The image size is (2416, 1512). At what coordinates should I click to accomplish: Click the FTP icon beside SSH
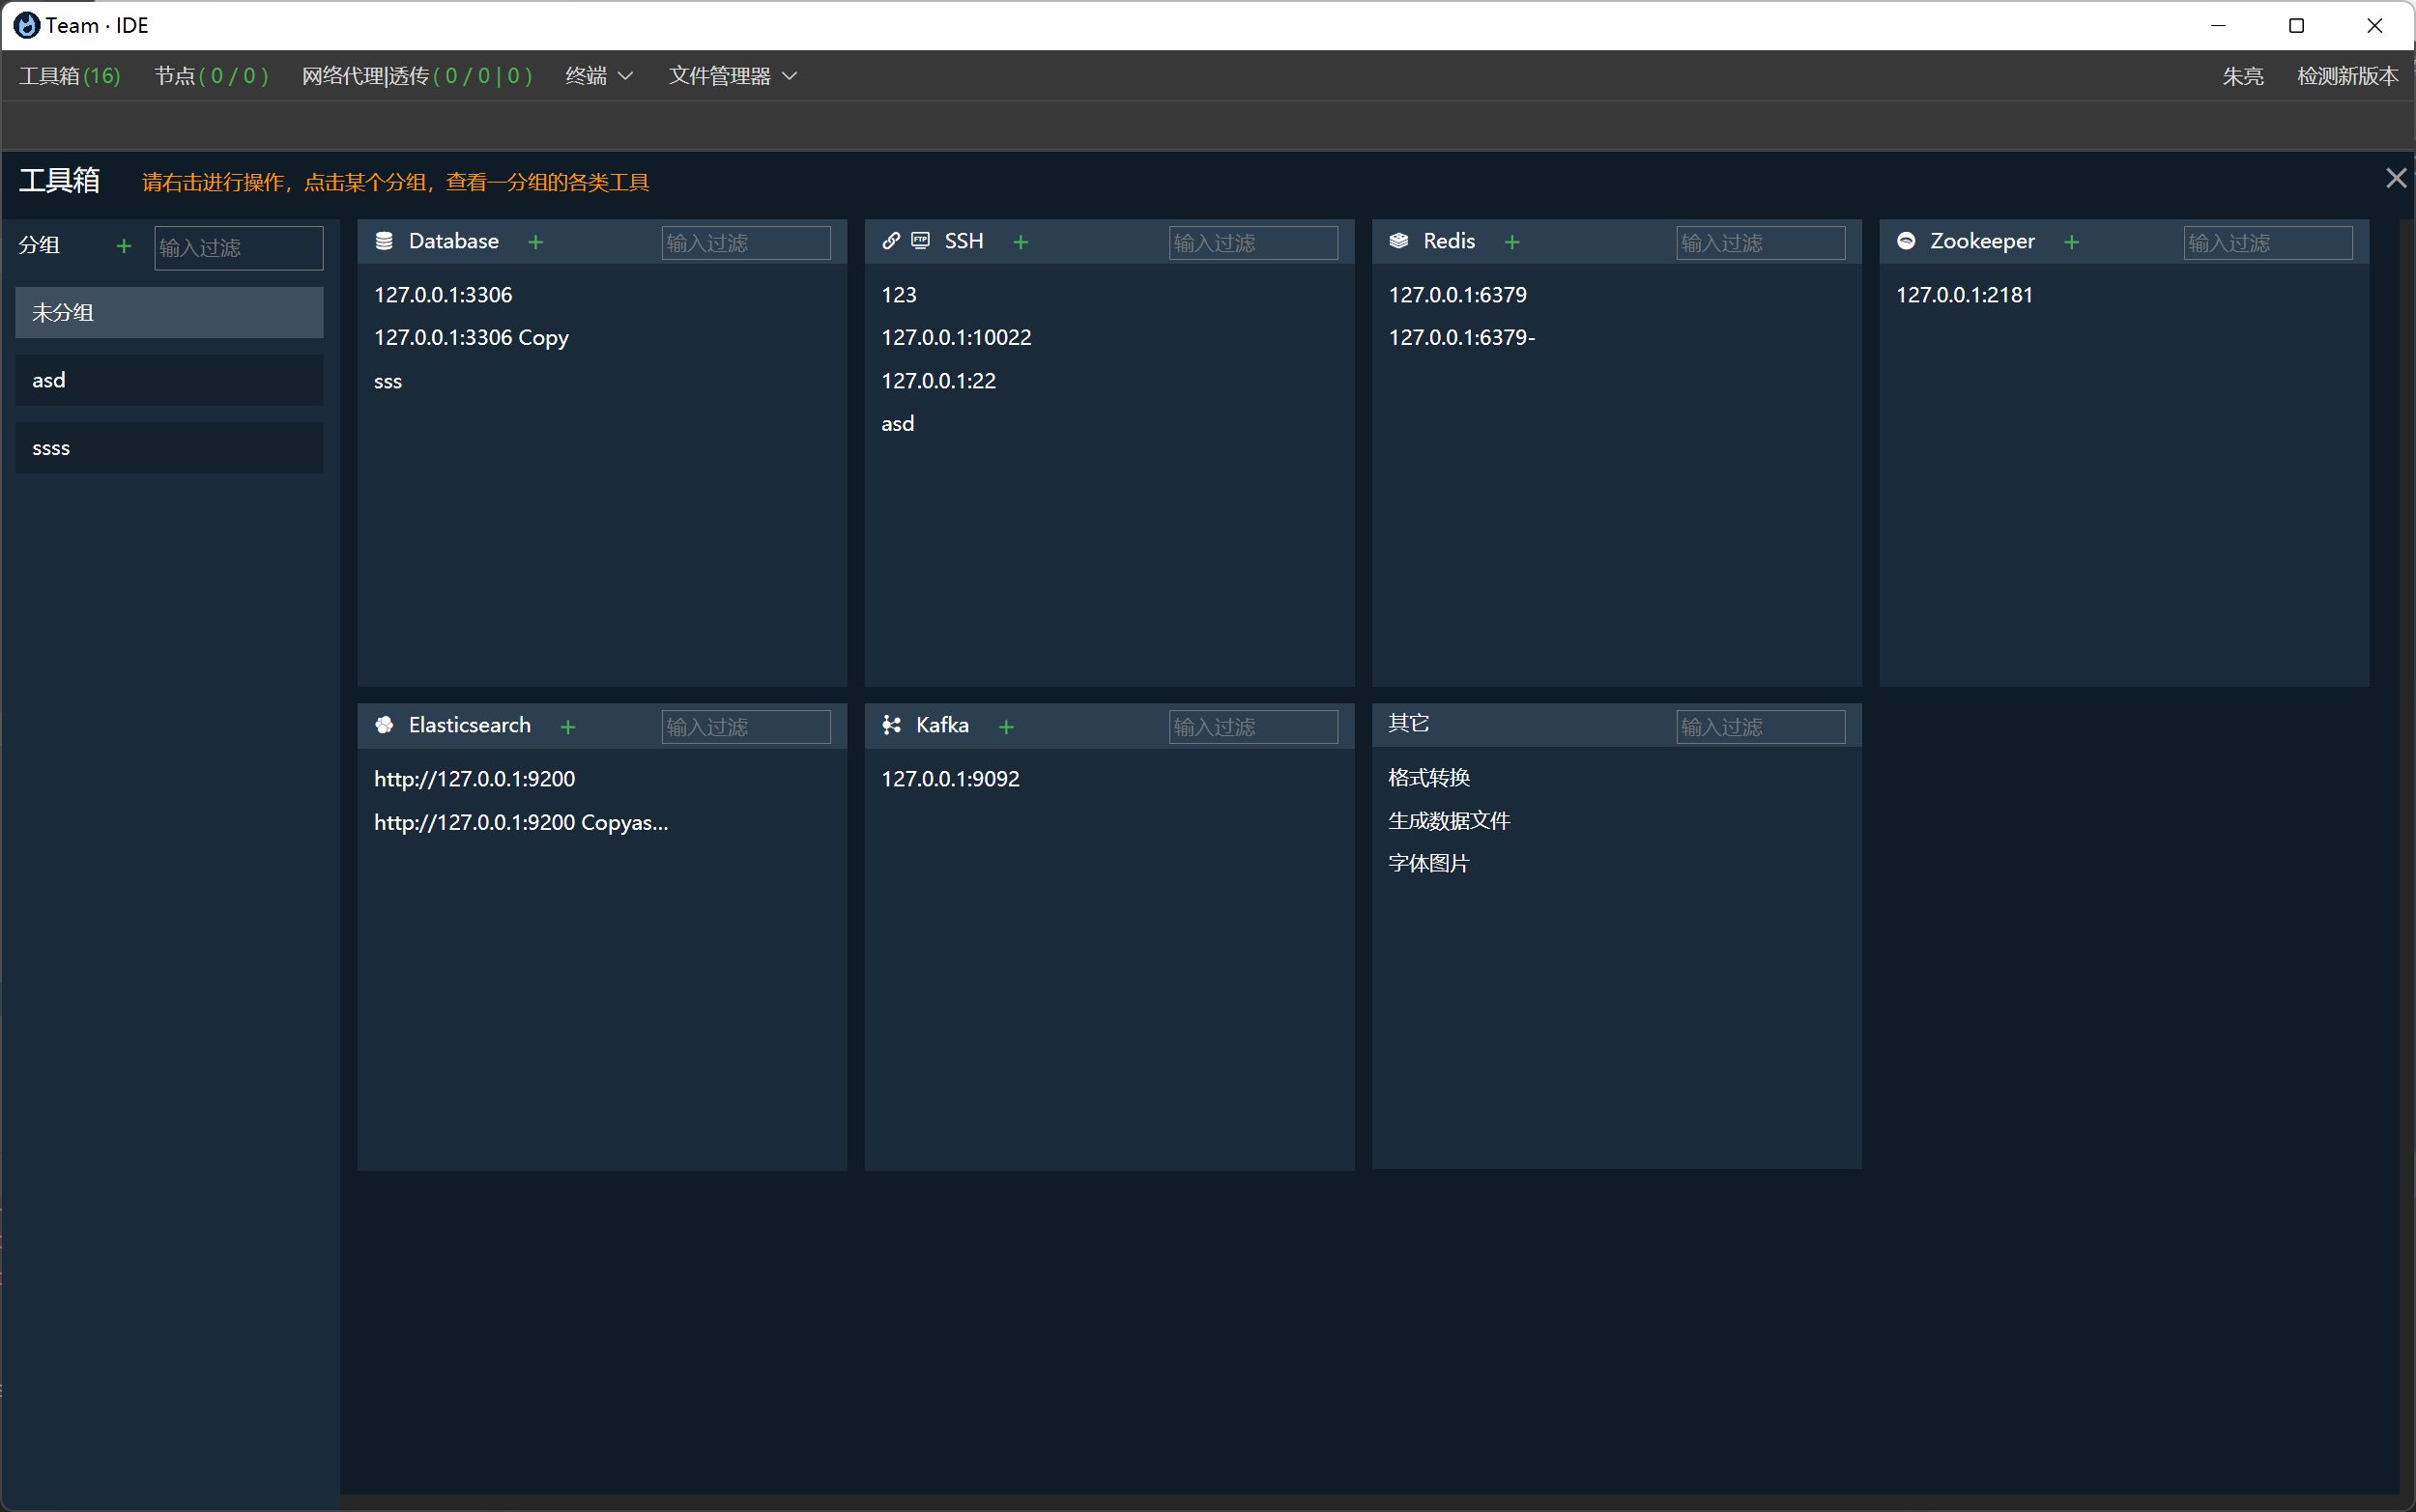pyautogui.click(x=919, y=241)
